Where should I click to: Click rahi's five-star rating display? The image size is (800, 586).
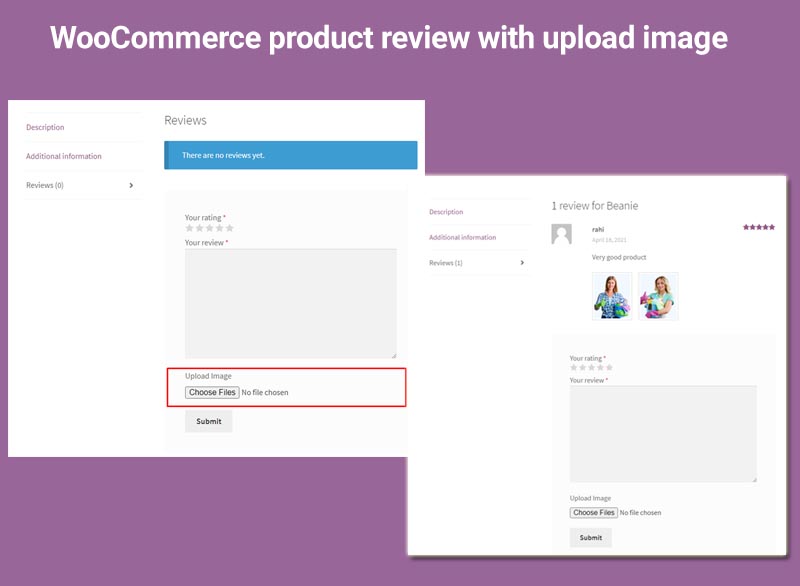click(759, 228)
